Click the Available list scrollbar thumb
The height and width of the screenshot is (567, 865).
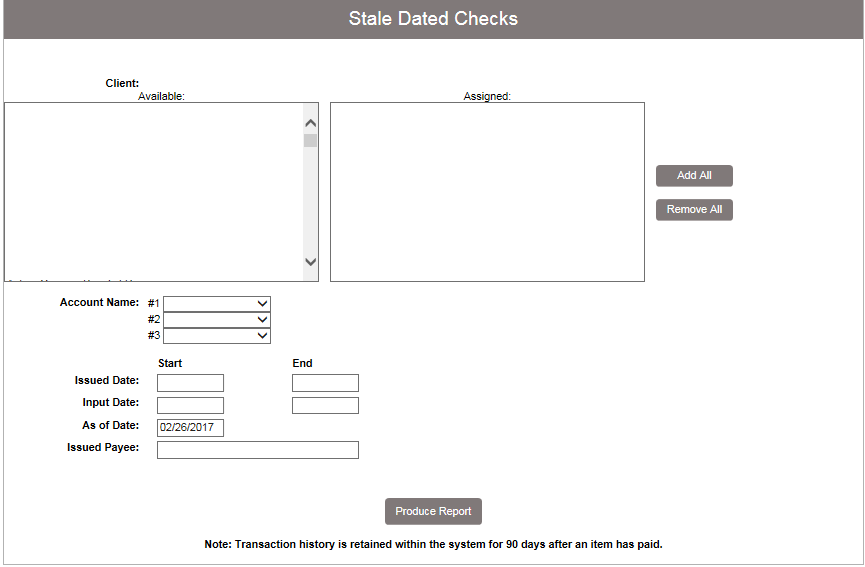pos(311,141)
